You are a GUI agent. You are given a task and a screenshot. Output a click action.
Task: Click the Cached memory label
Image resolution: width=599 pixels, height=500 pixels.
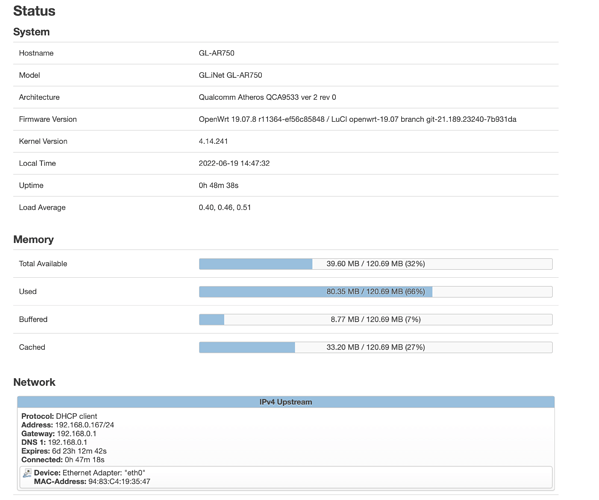(x=32, y=347)
